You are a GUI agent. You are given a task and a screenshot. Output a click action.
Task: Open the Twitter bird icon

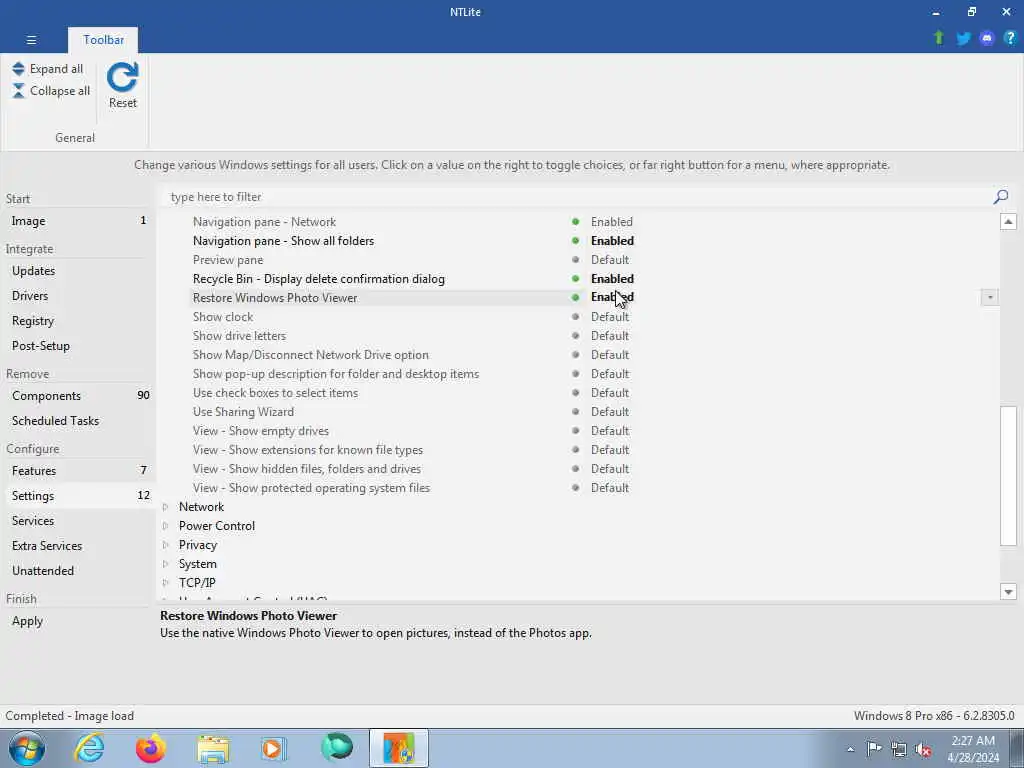(x=963, y=39)
